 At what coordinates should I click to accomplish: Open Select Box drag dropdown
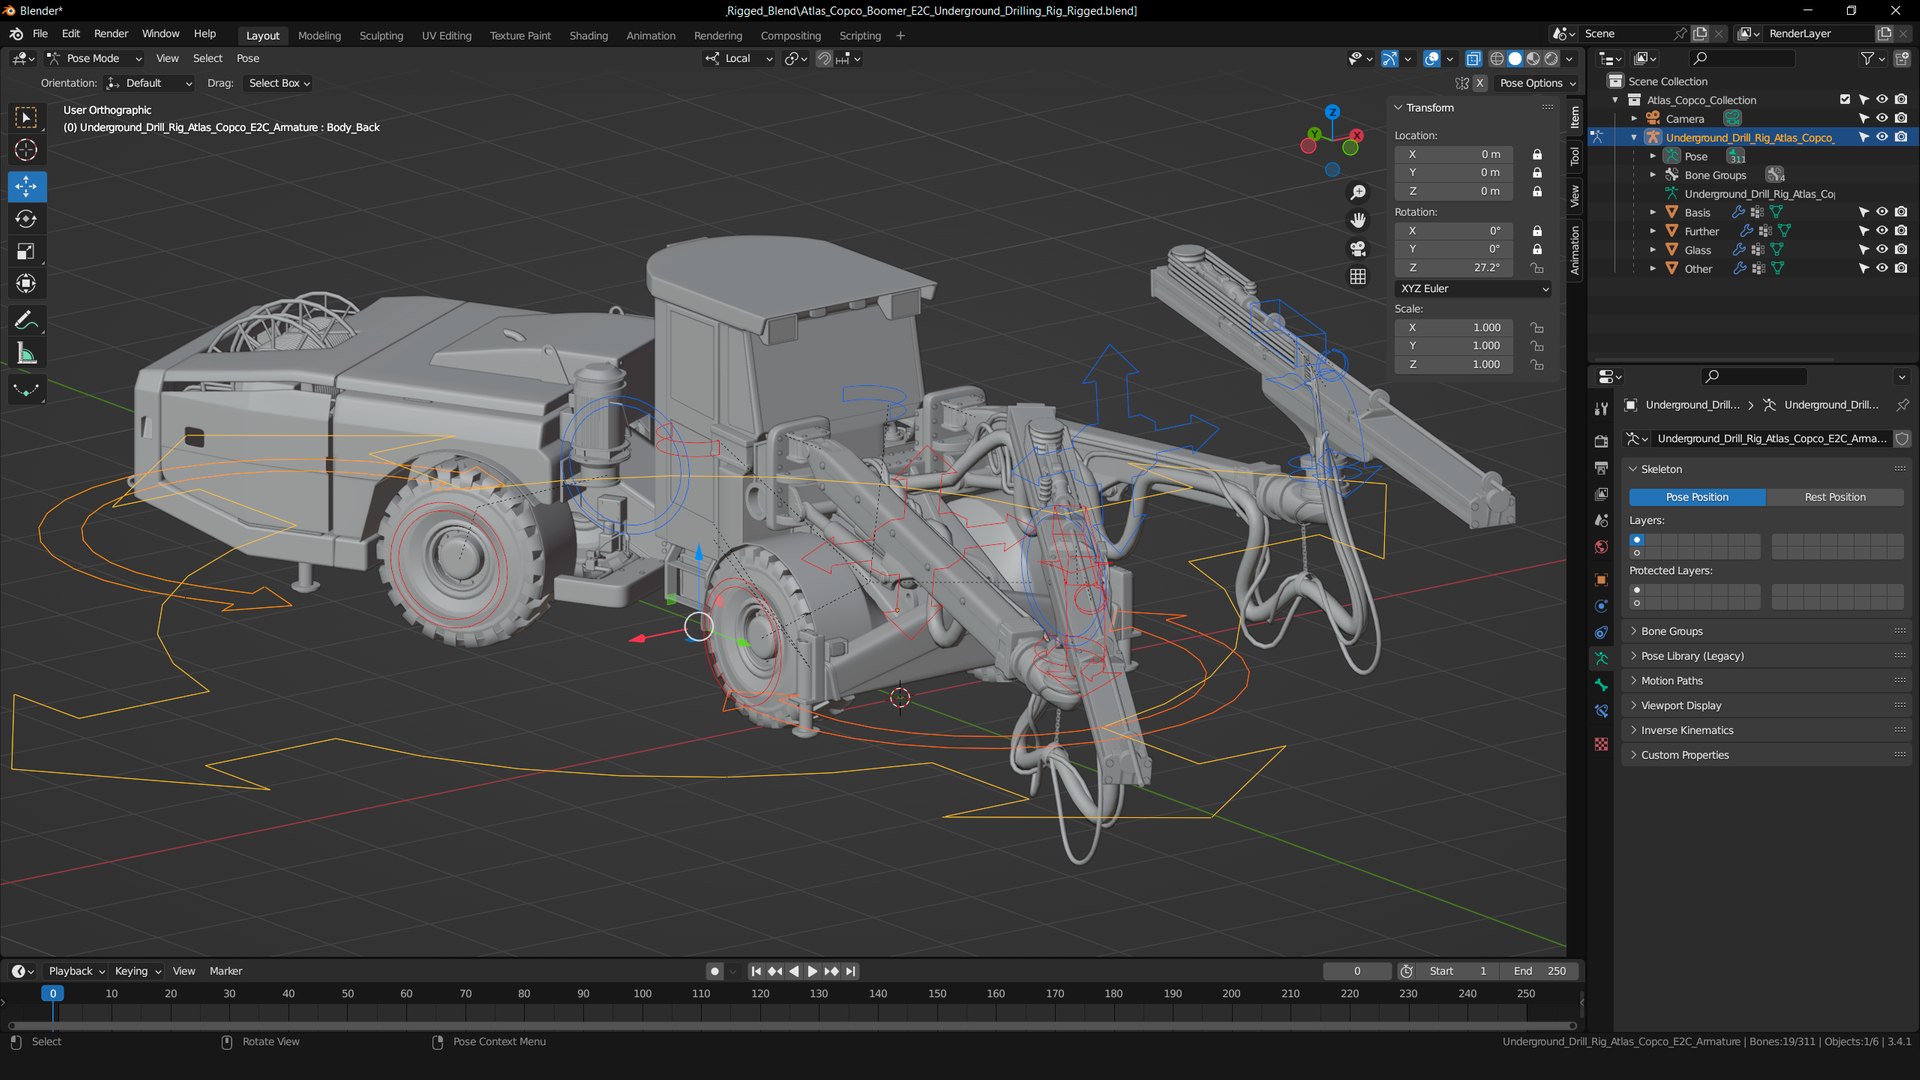[x=279, y=83]
